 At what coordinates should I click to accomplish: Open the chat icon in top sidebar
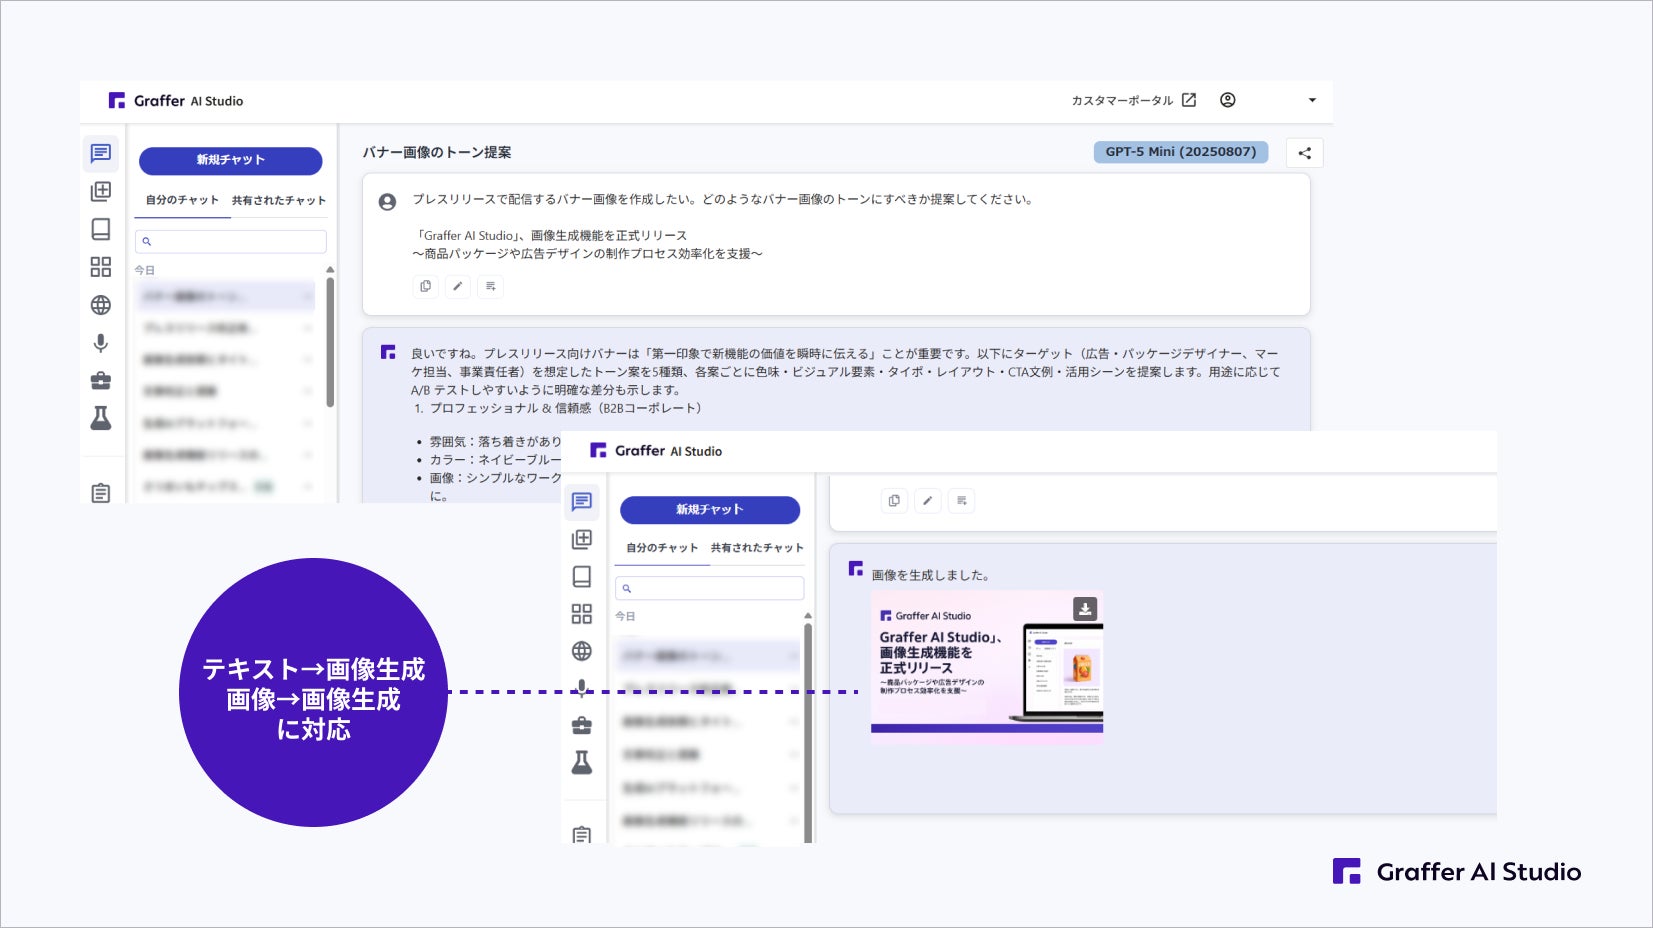(x=101, y=153)
